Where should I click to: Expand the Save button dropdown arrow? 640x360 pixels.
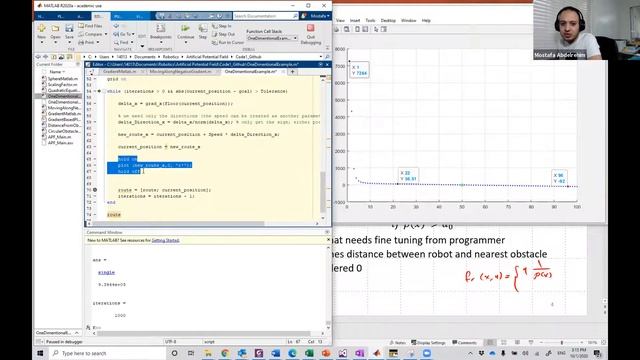(69, 42)
